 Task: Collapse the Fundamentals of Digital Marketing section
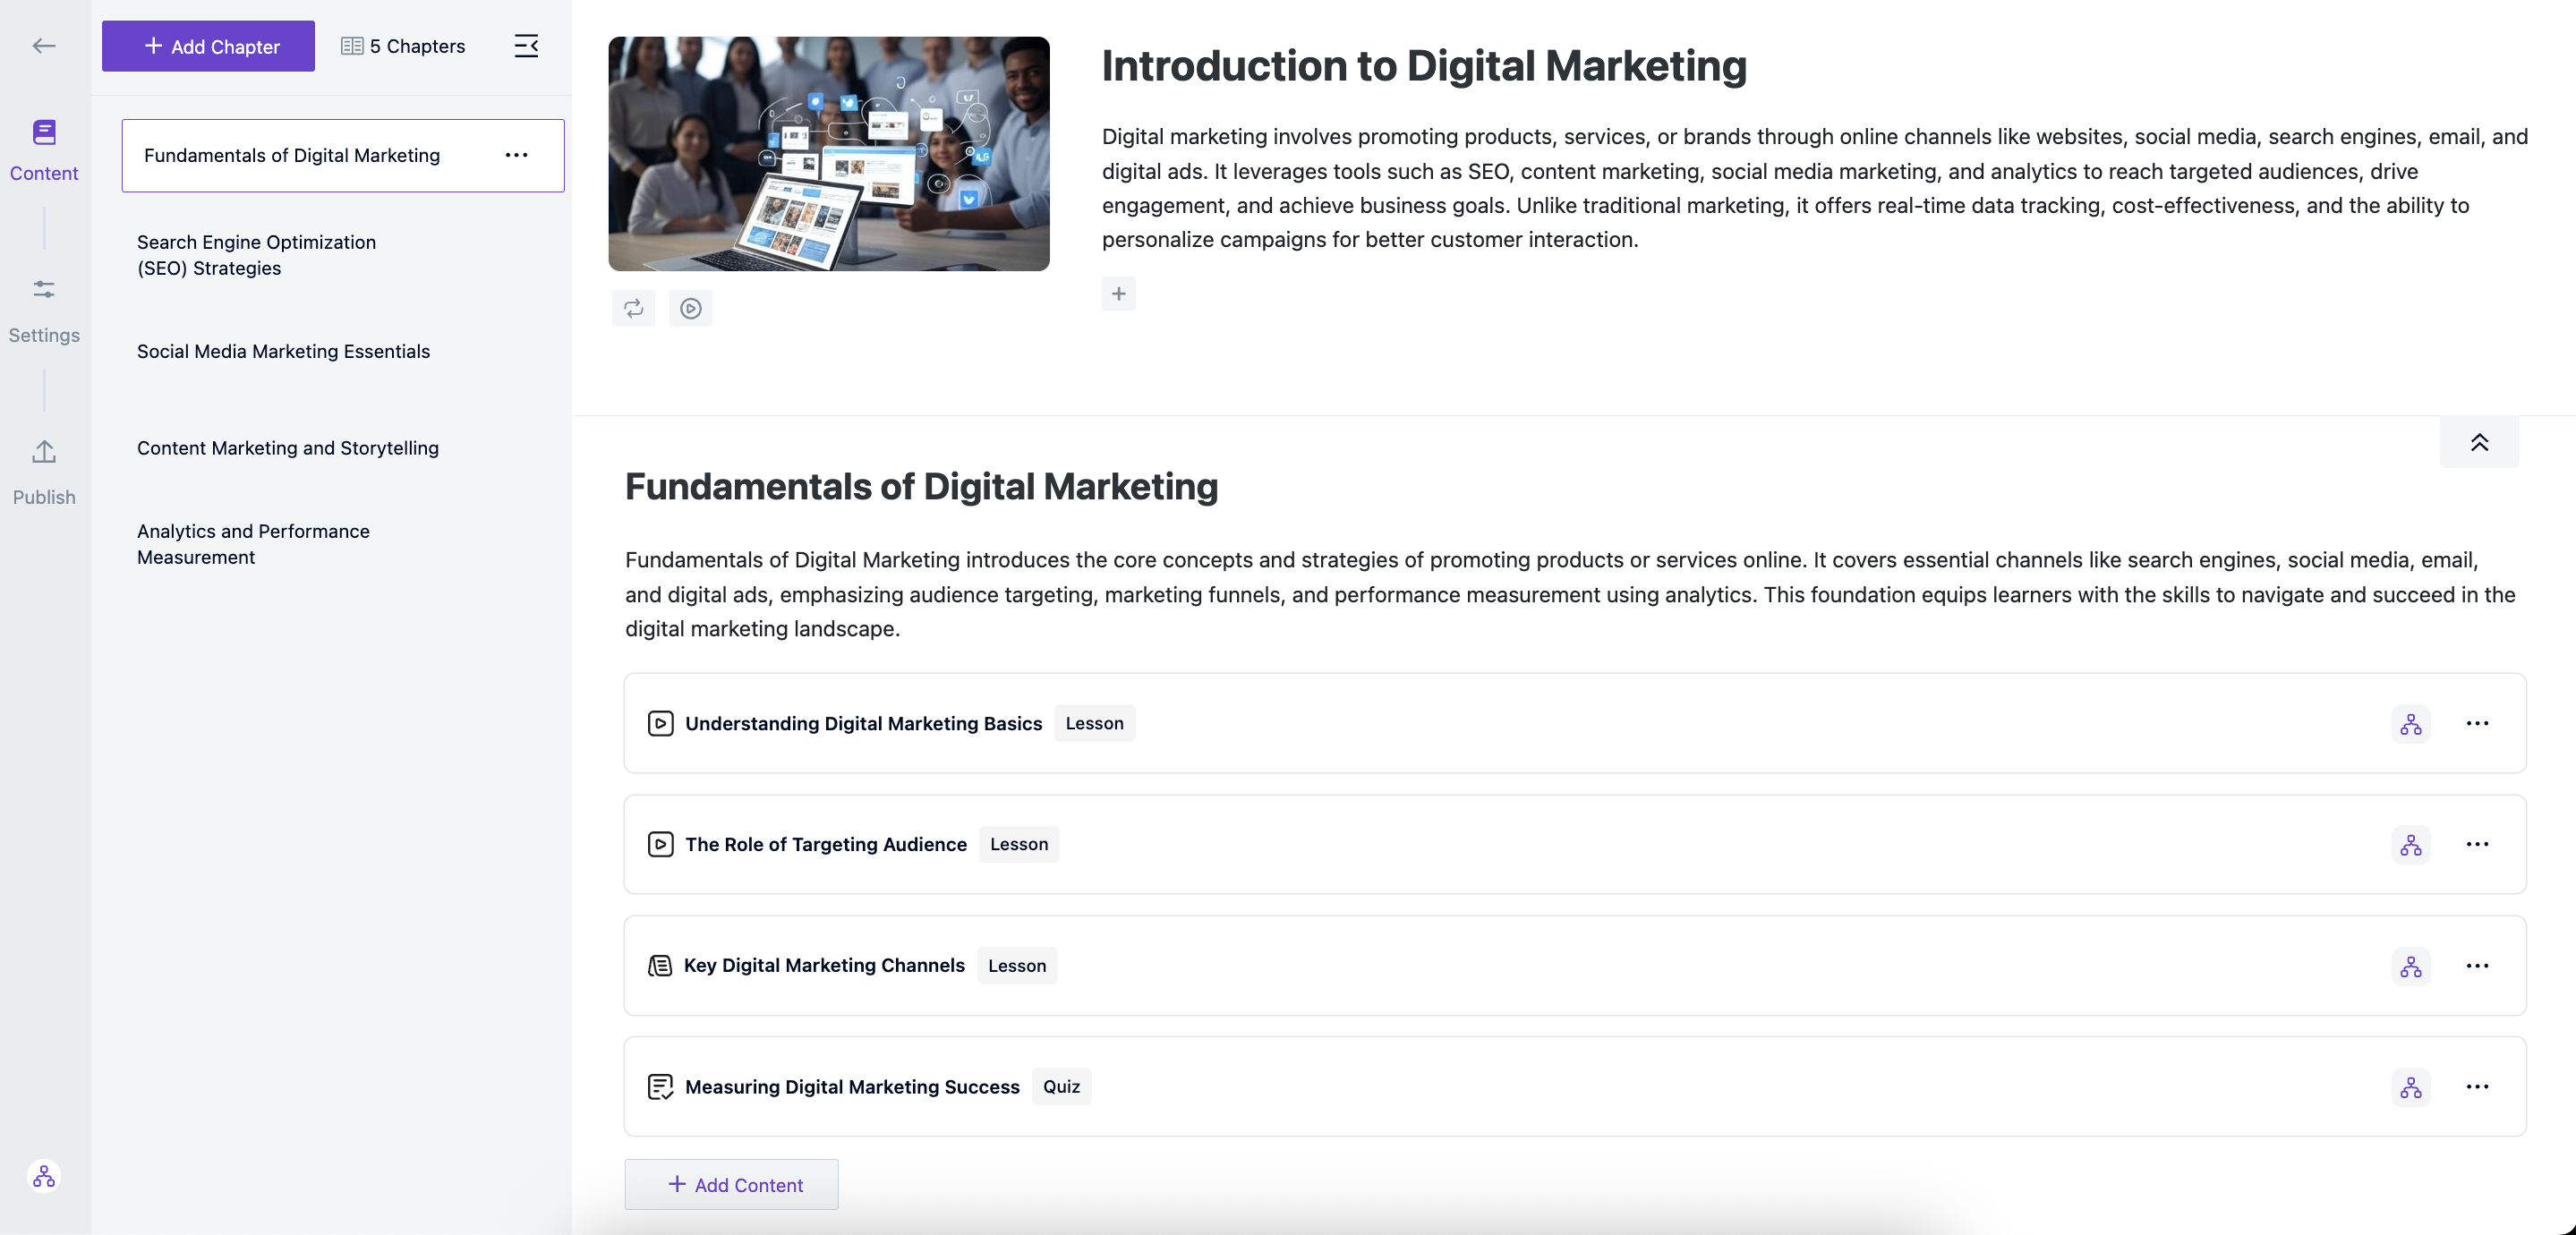tap(2481, 441)
